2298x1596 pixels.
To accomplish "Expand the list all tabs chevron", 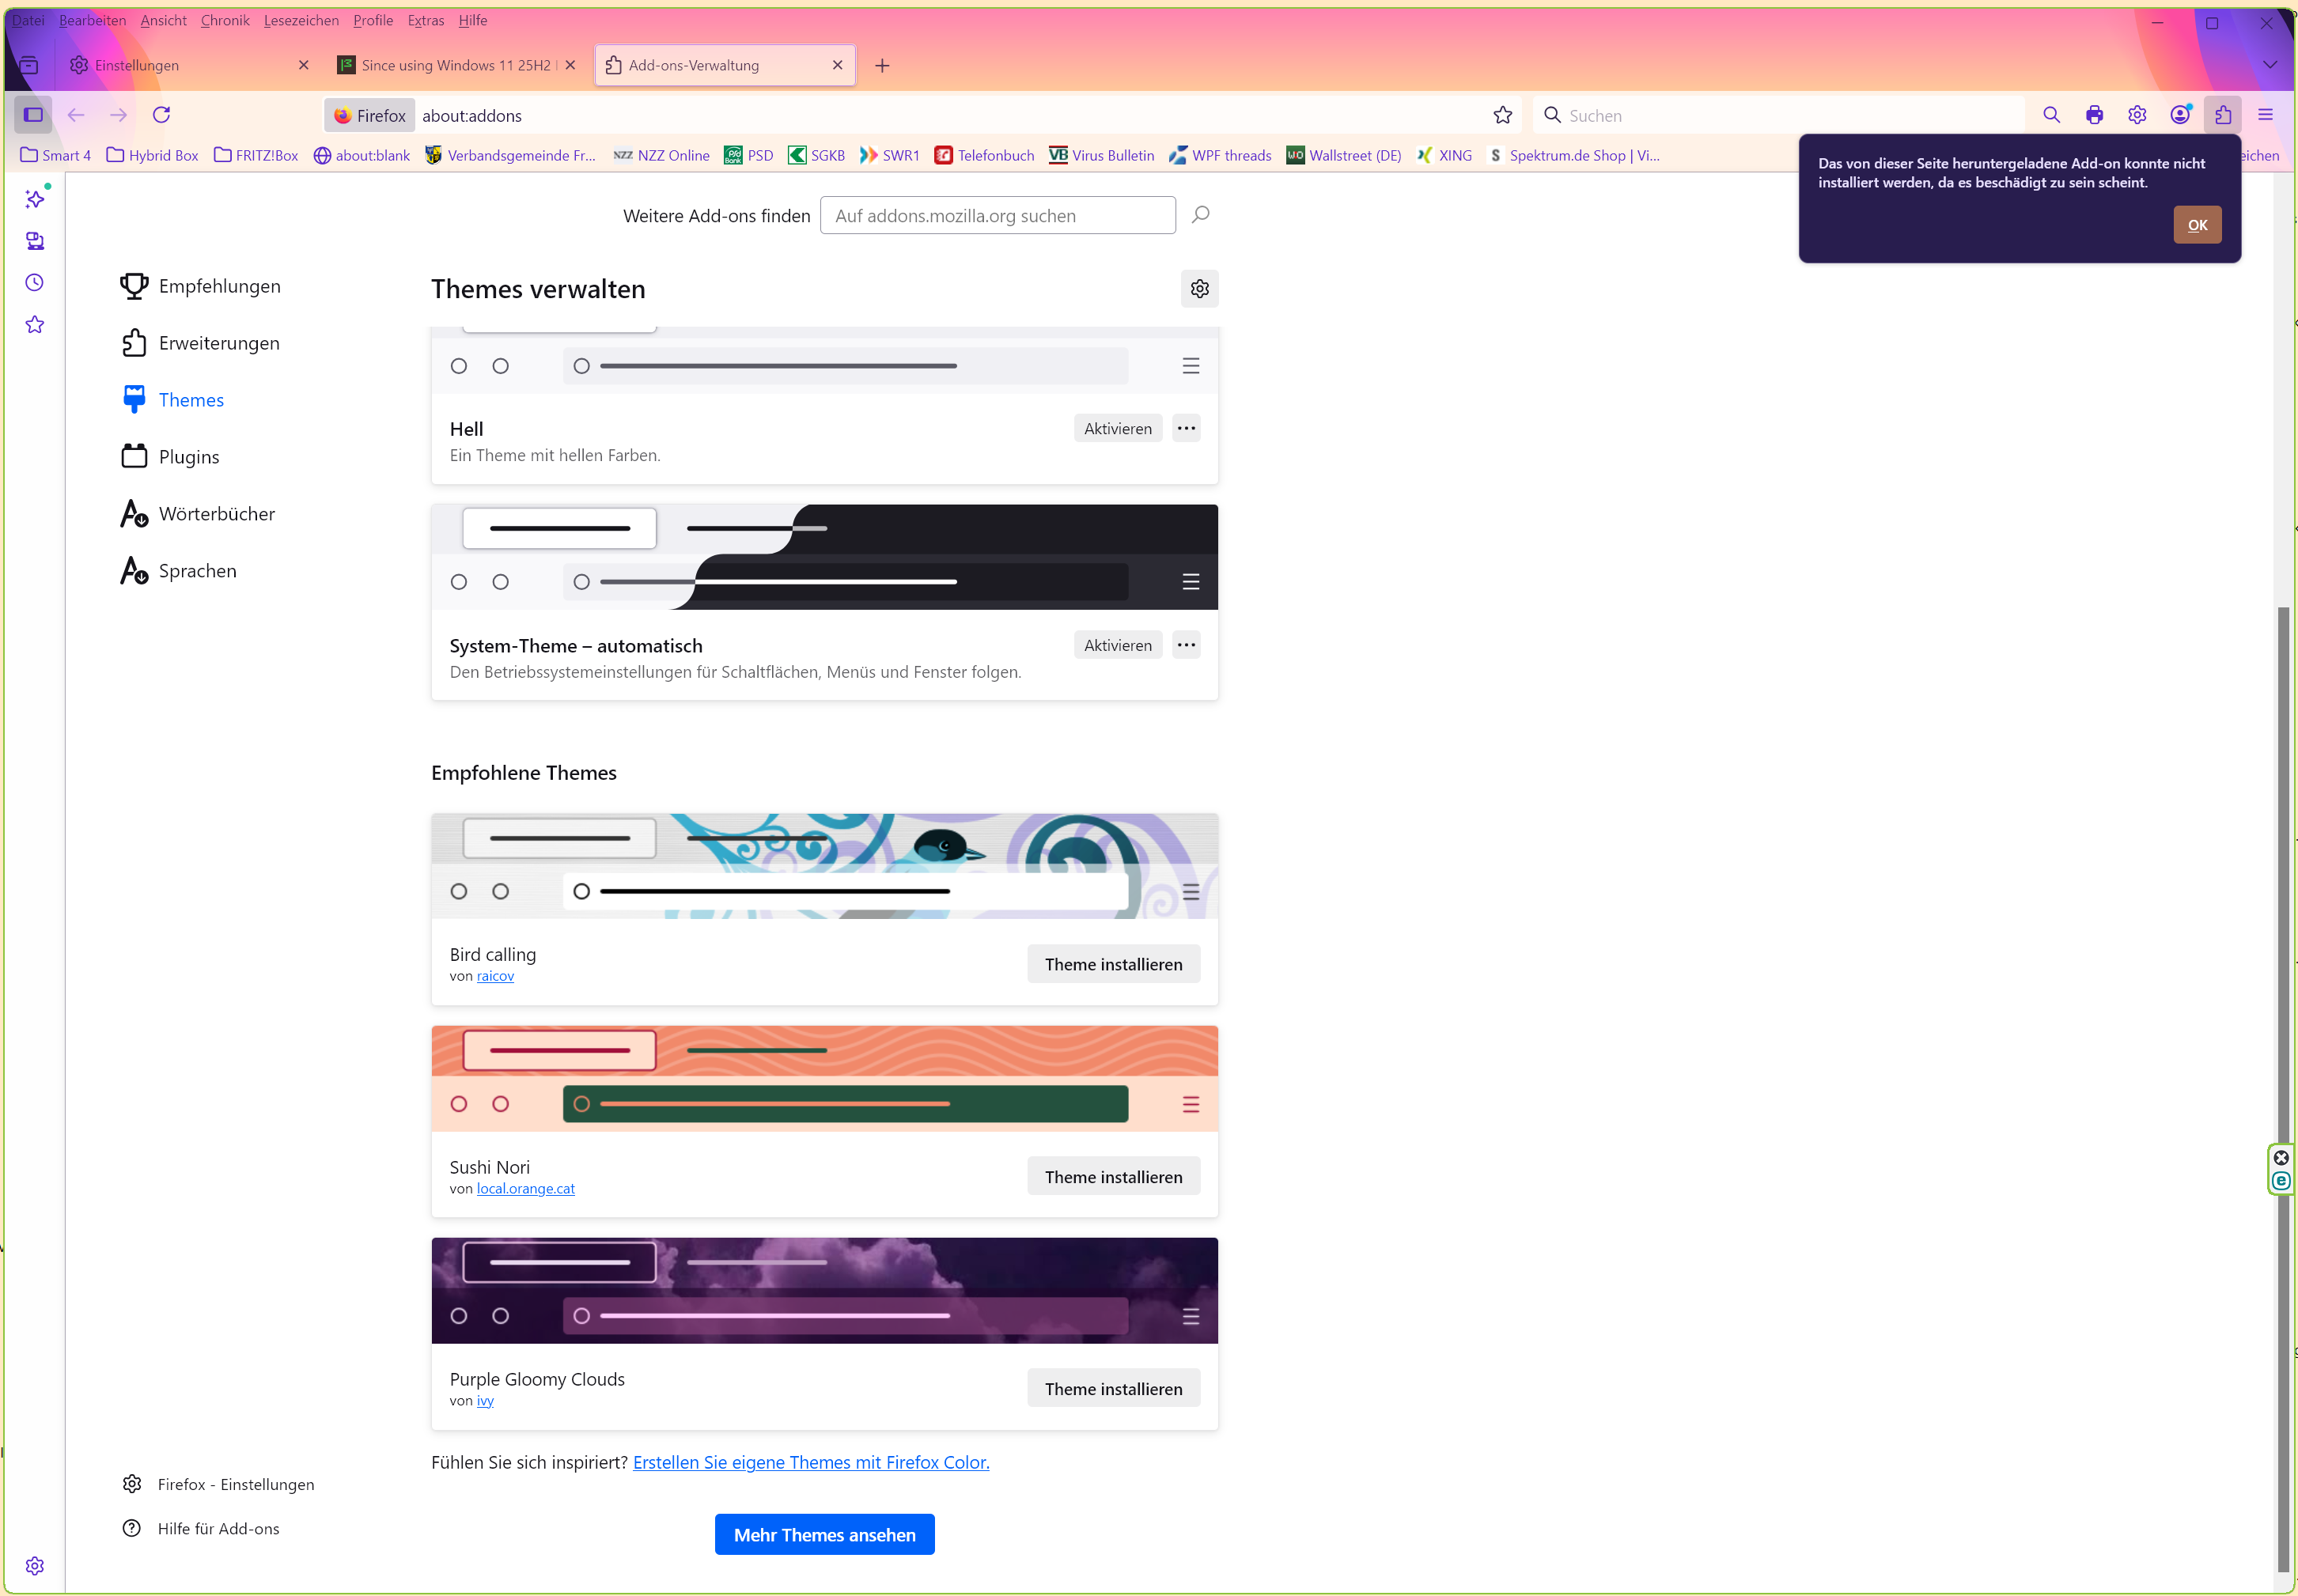I will [2269, 65].
